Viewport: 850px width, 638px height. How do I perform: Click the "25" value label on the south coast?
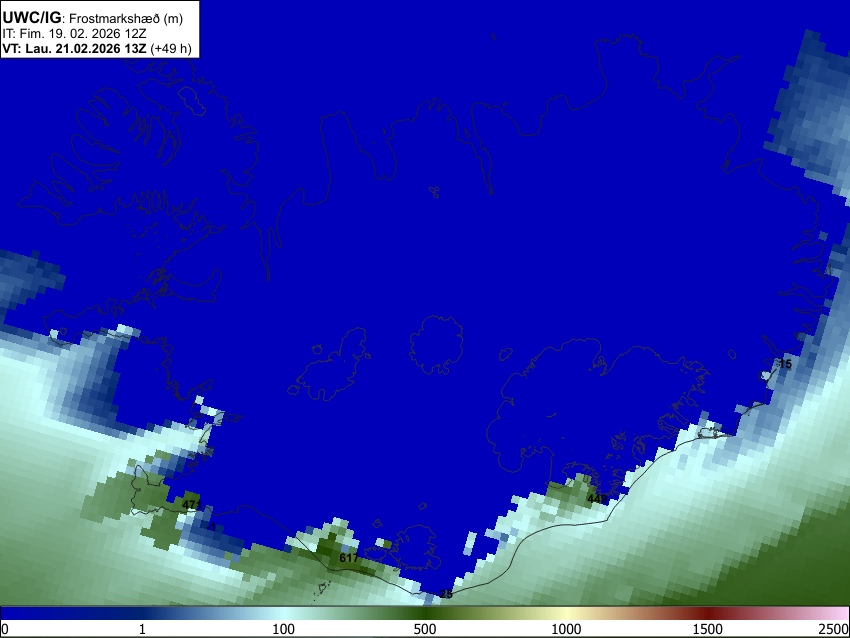446,594
